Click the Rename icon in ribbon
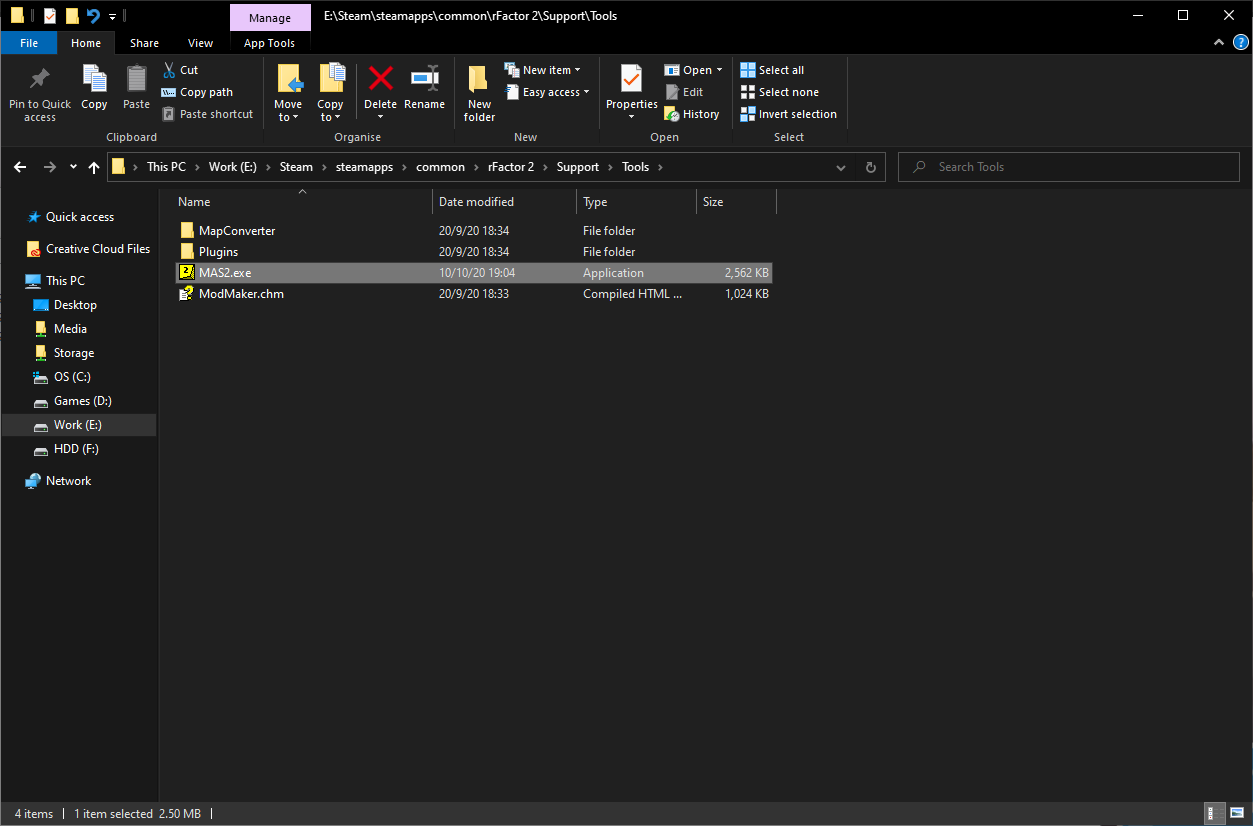The image size is (1253, 826). 424,80
